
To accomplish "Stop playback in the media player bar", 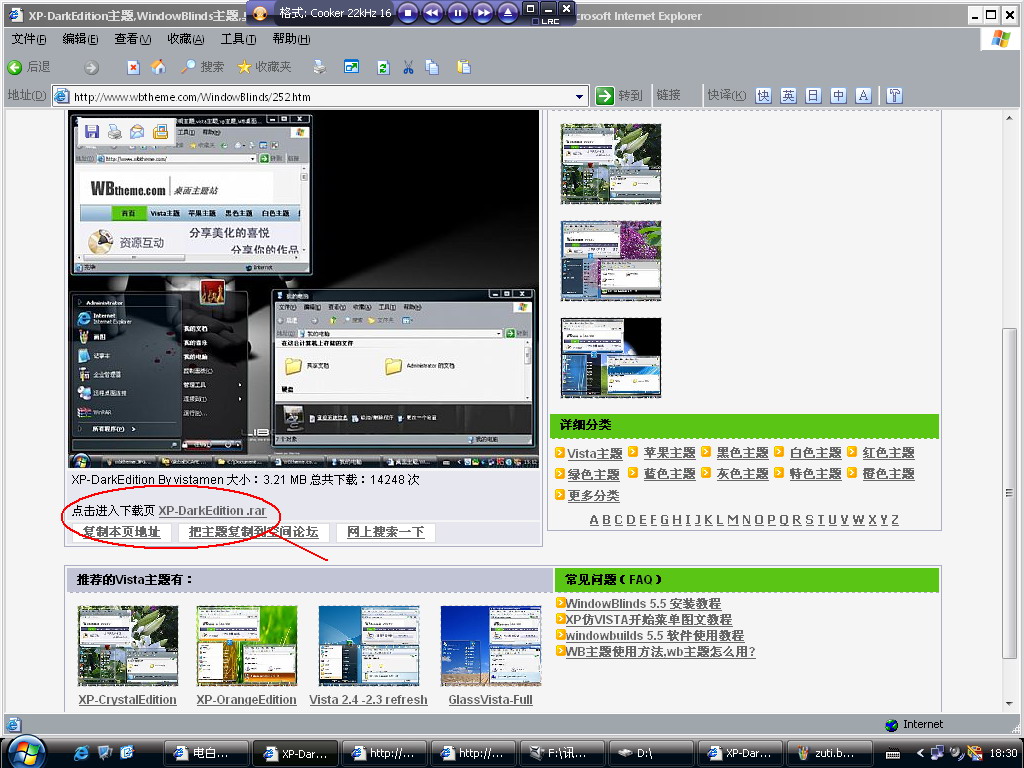I will click(407, 13).
